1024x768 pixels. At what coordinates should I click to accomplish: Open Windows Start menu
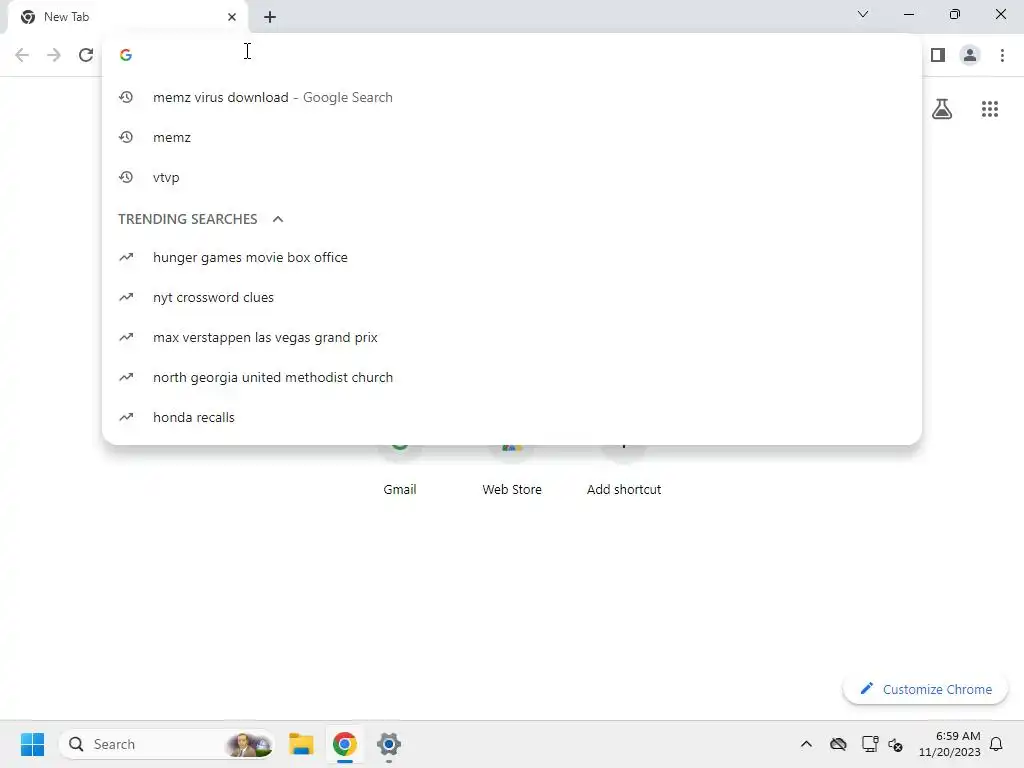point(33,744)
